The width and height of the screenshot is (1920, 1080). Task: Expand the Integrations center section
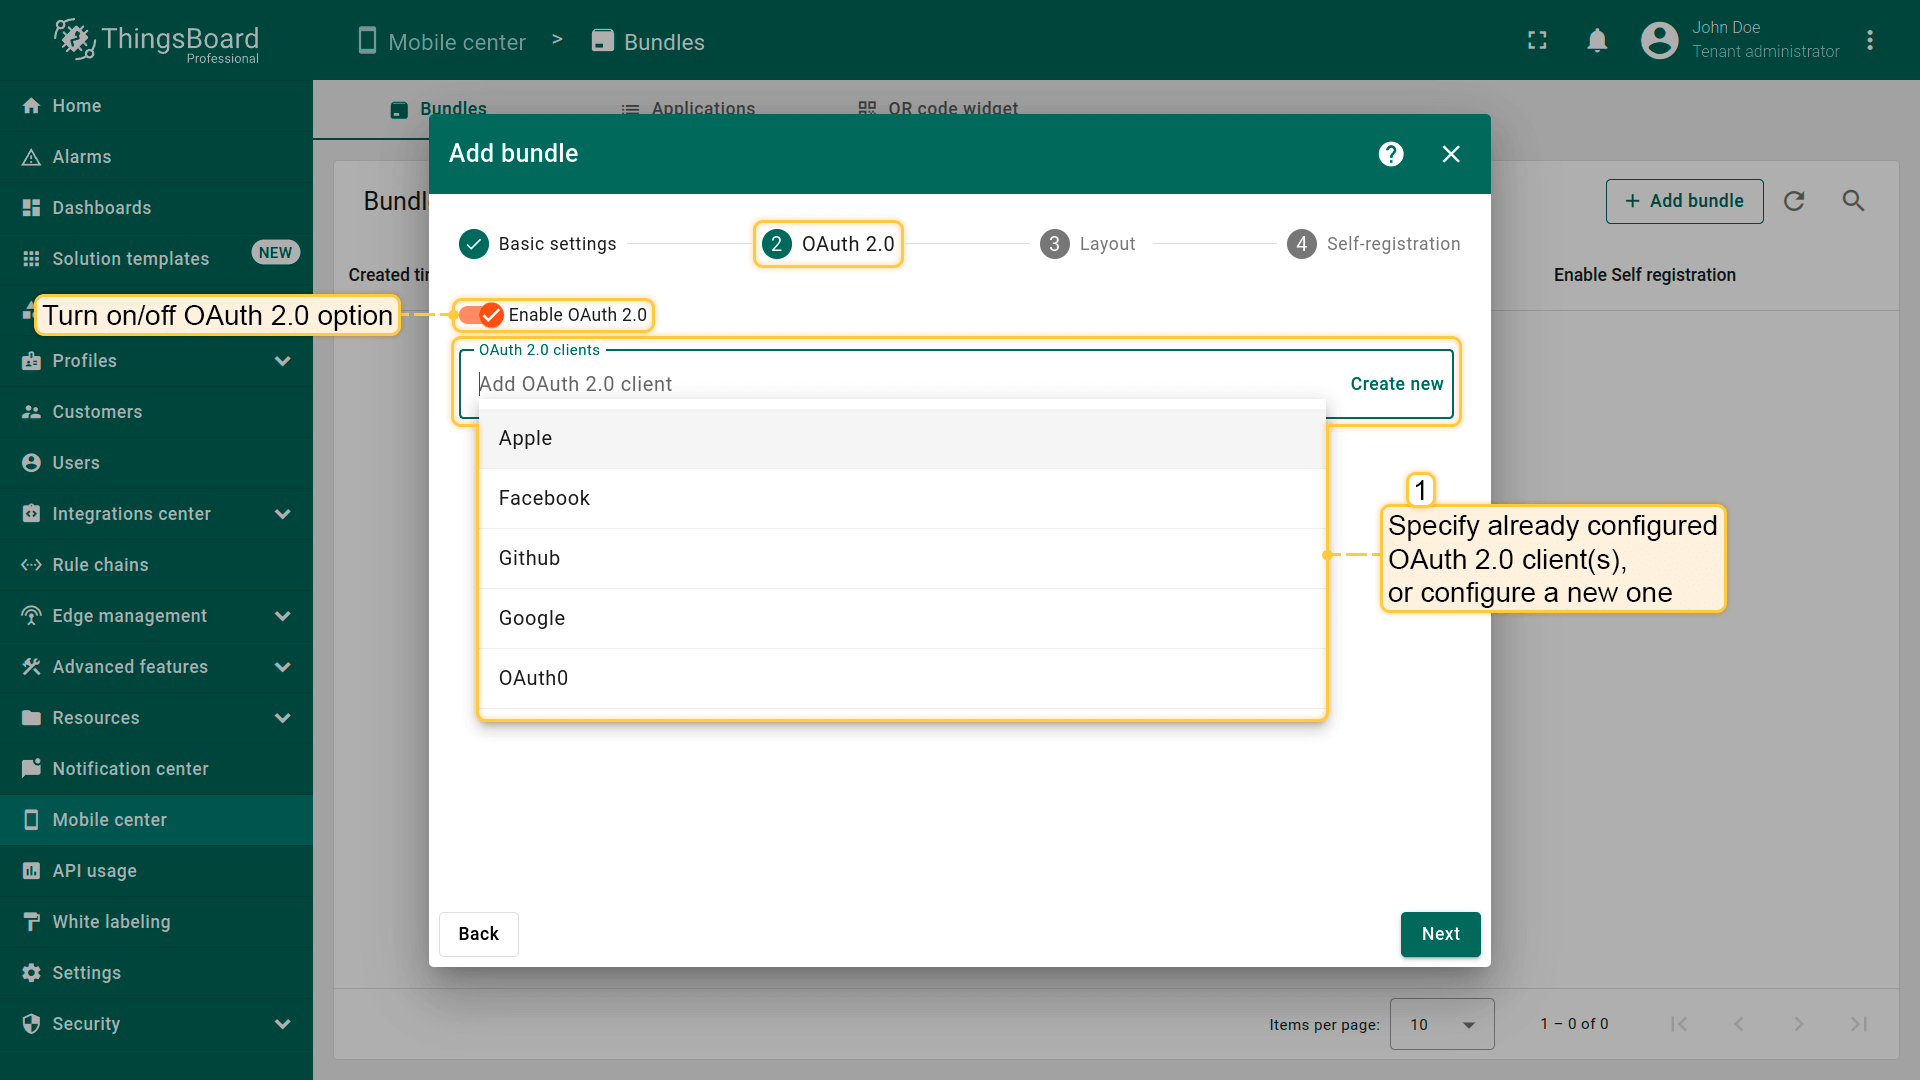pos(282,514)
